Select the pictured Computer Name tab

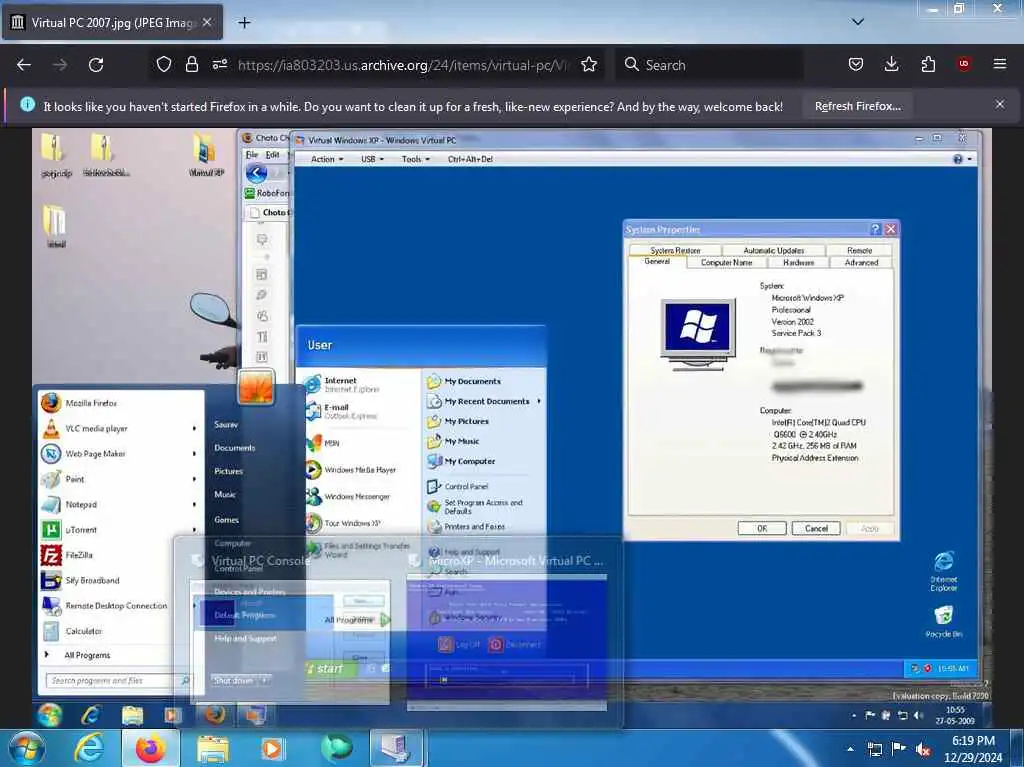[726, 262]
